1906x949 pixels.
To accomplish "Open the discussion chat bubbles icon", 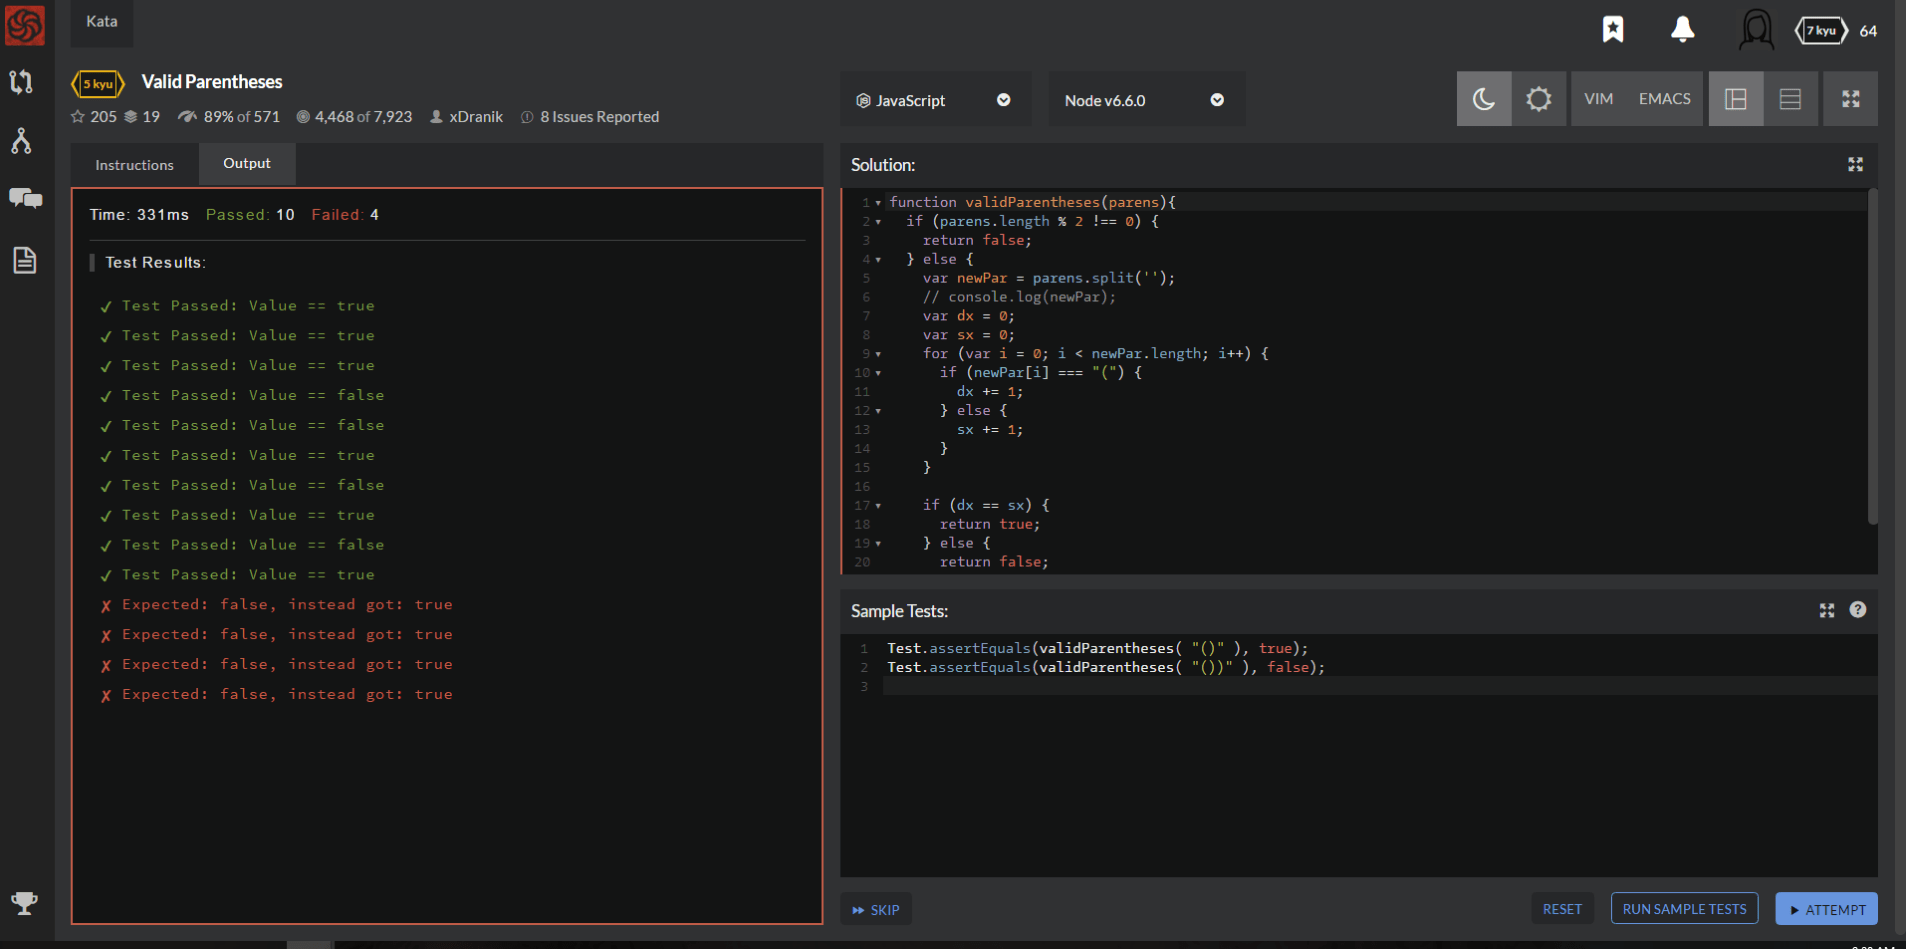I will (25, 198).
